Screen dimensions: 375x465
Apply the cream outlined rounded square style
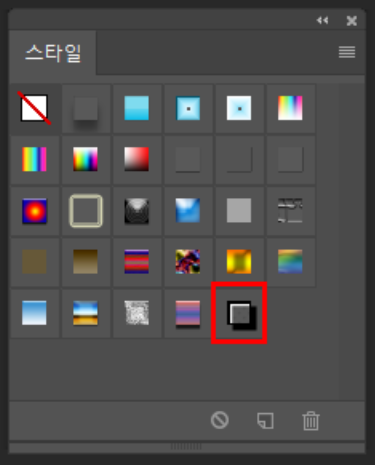click(x=86, y=211)
